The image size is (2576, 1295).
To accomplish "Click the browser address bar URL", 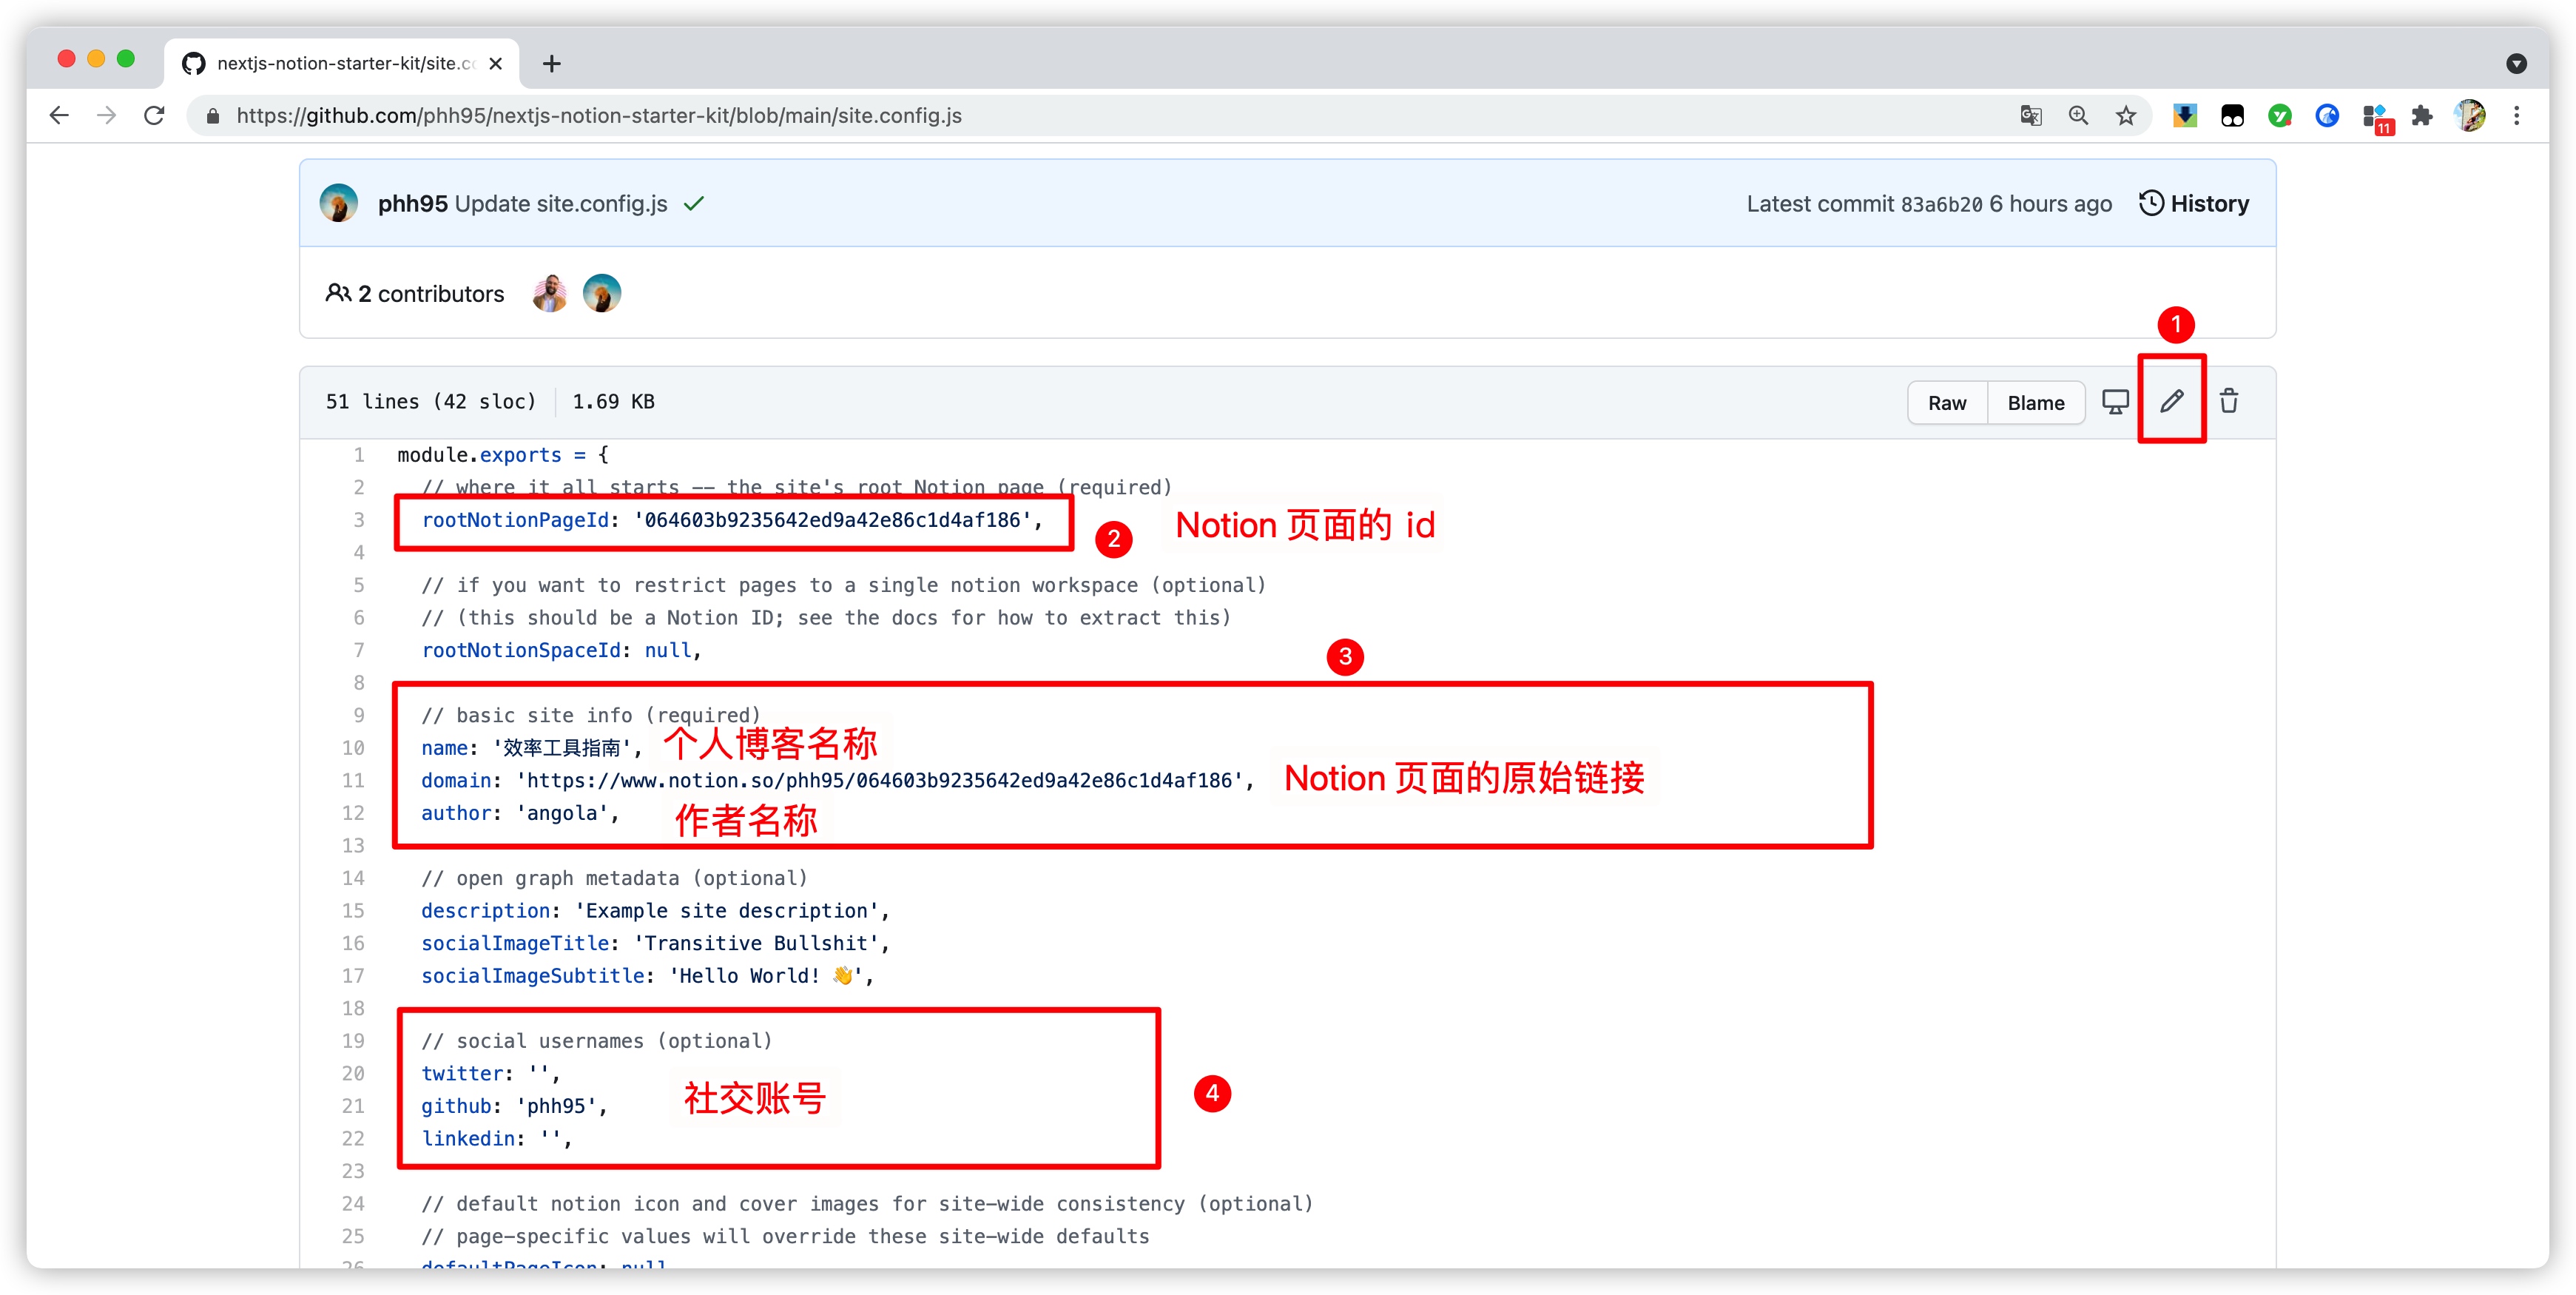I will point(600,116).
